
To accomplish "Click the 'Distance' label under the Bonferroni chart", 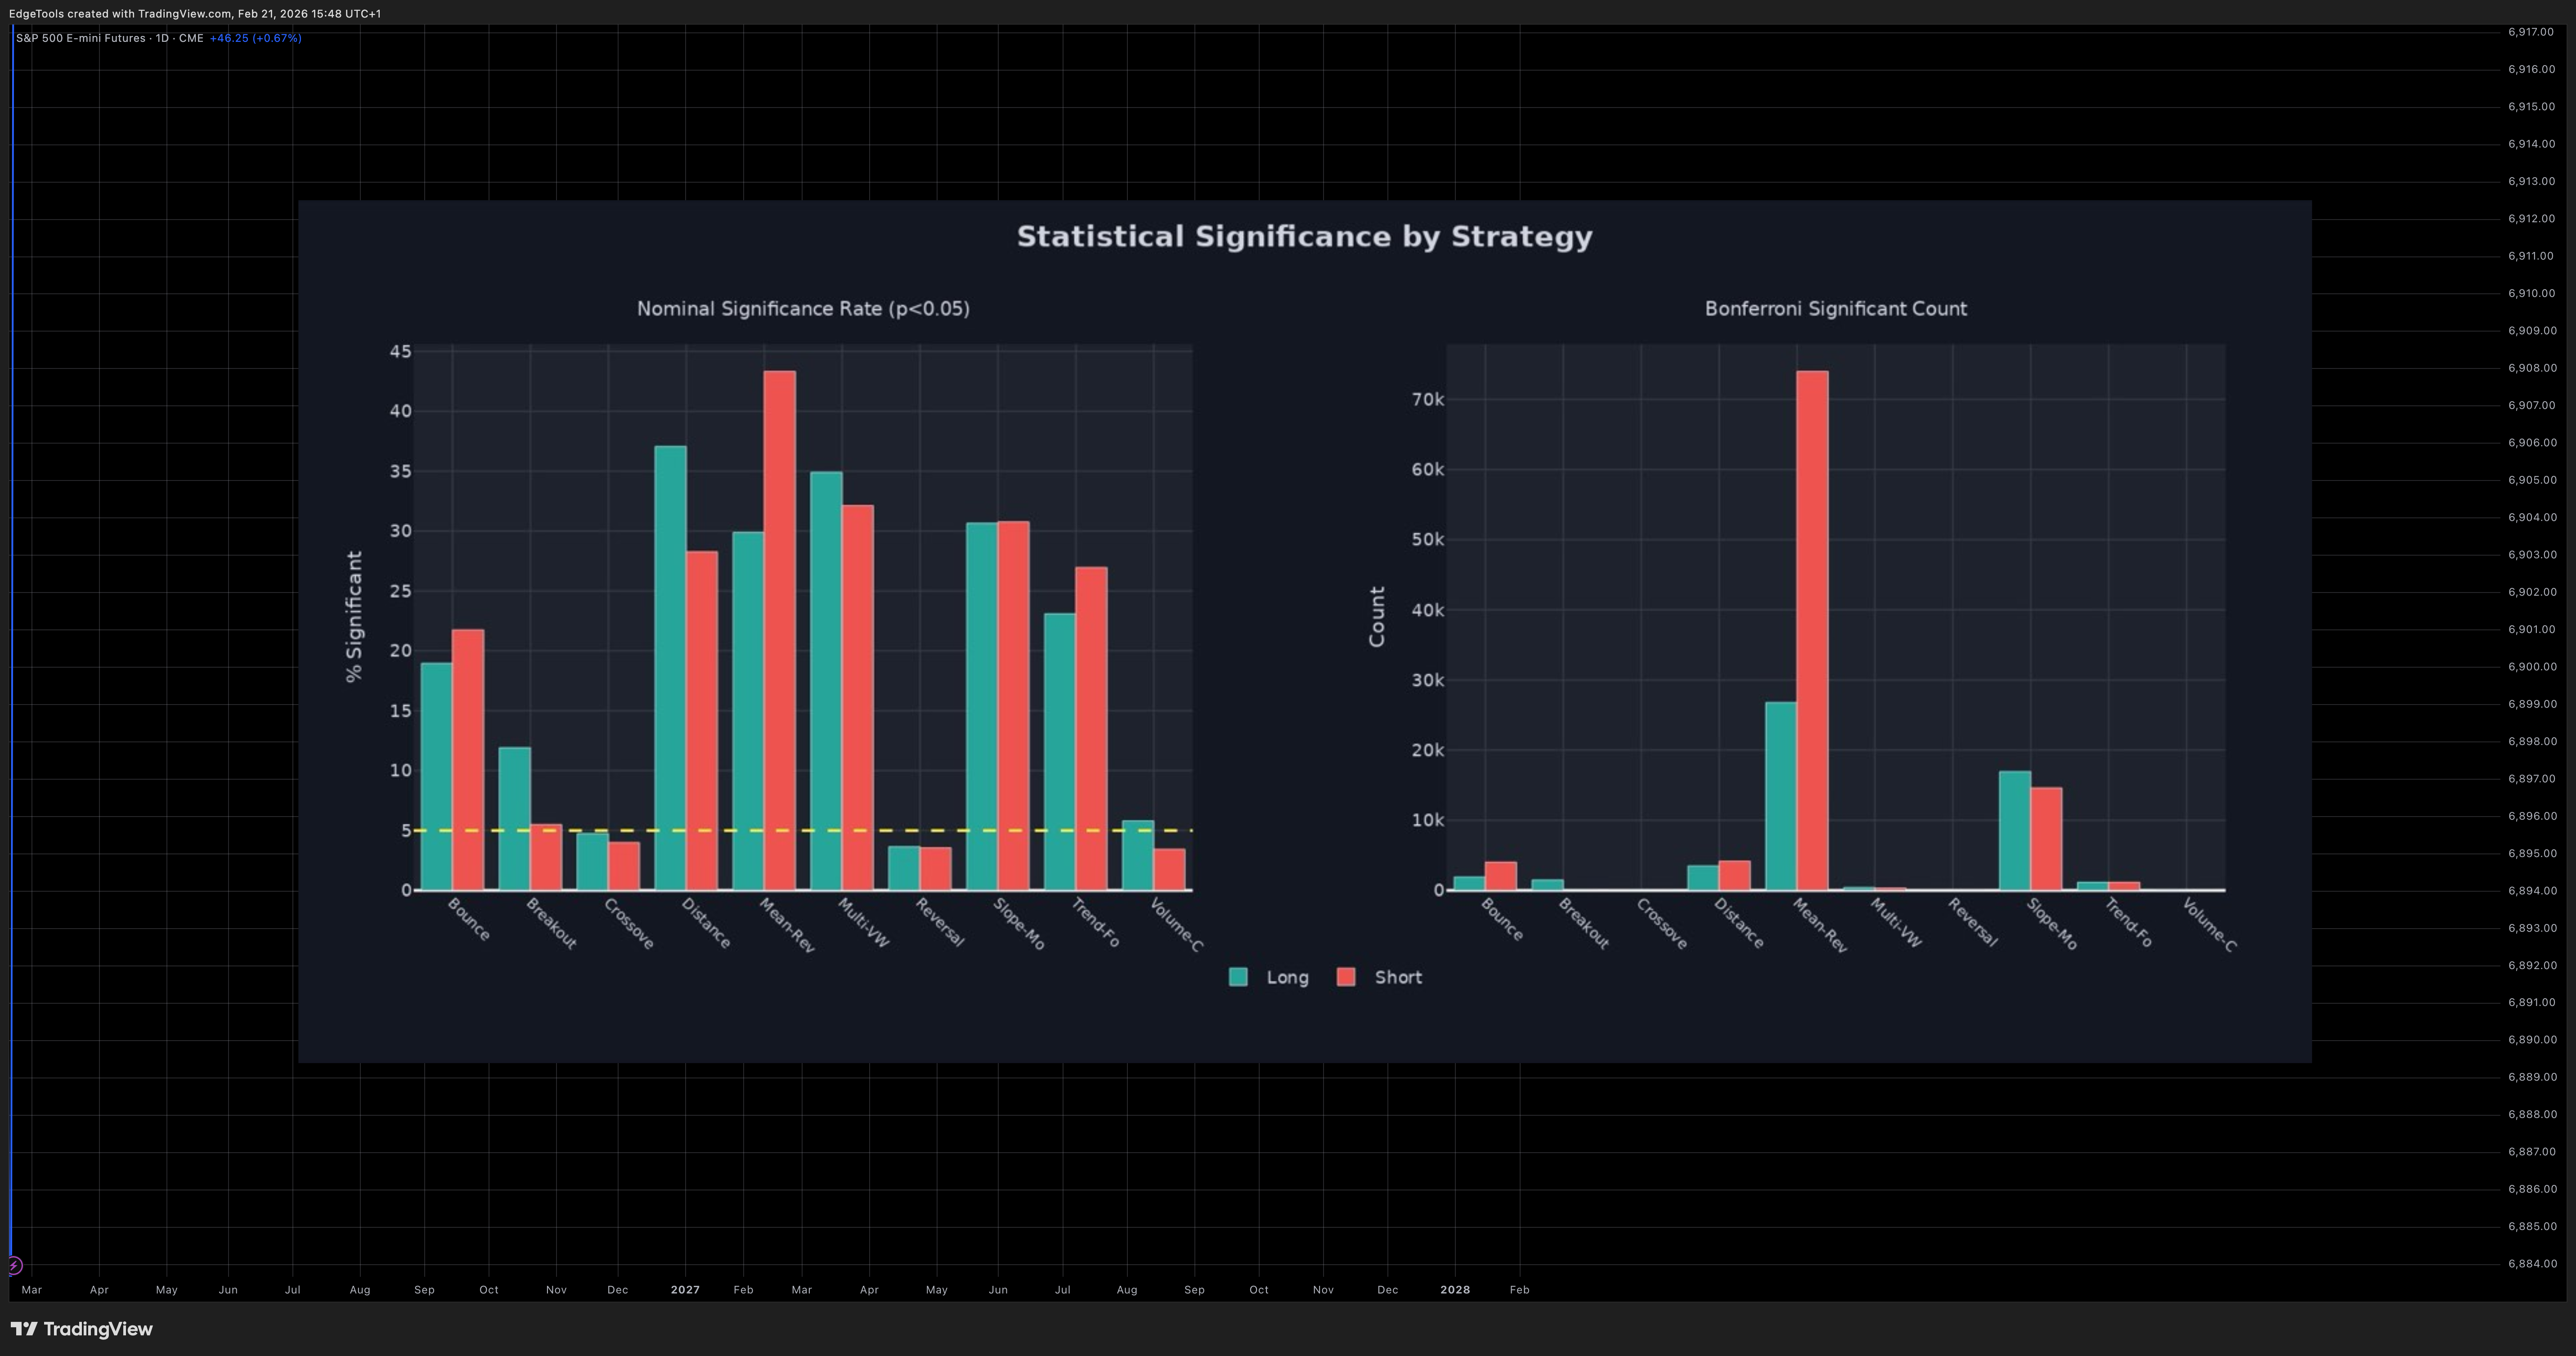I will click(x=1739, y=923).
